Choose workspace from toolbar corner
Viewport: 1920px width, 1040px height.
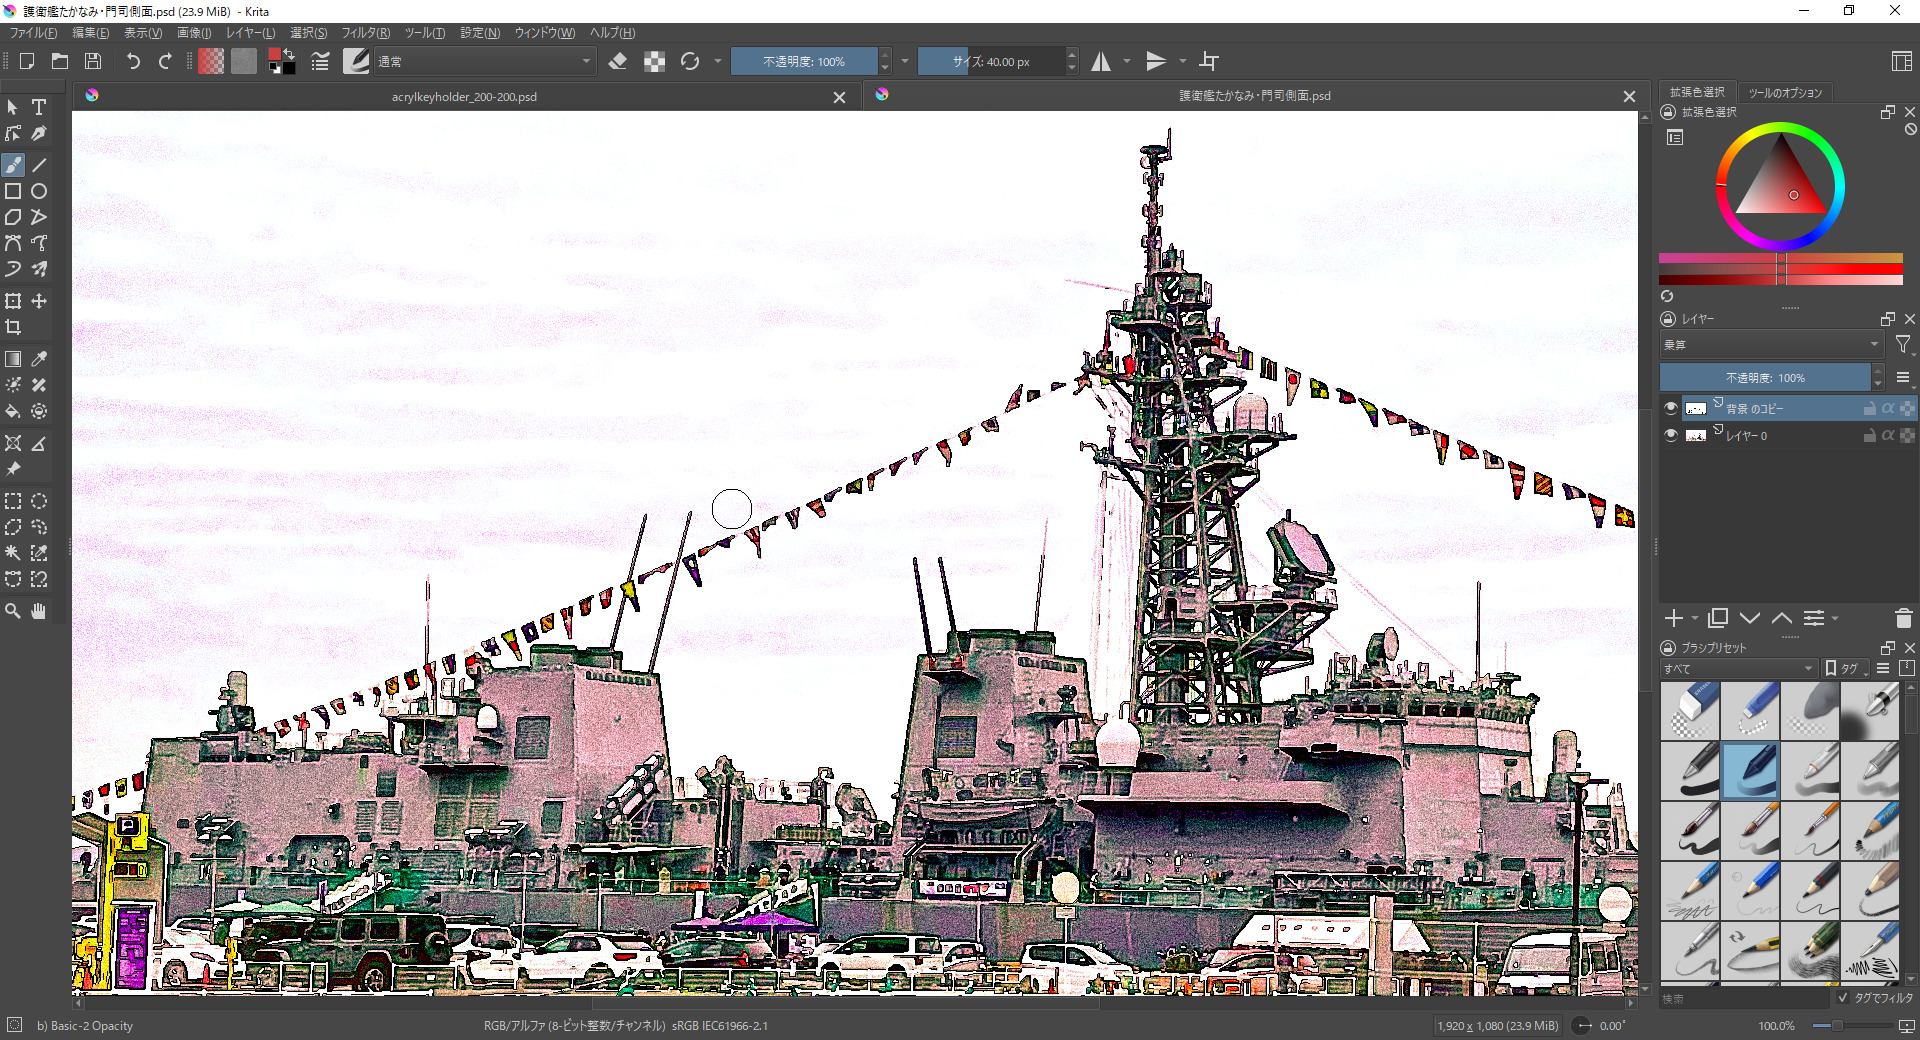tap(1902, 61)
